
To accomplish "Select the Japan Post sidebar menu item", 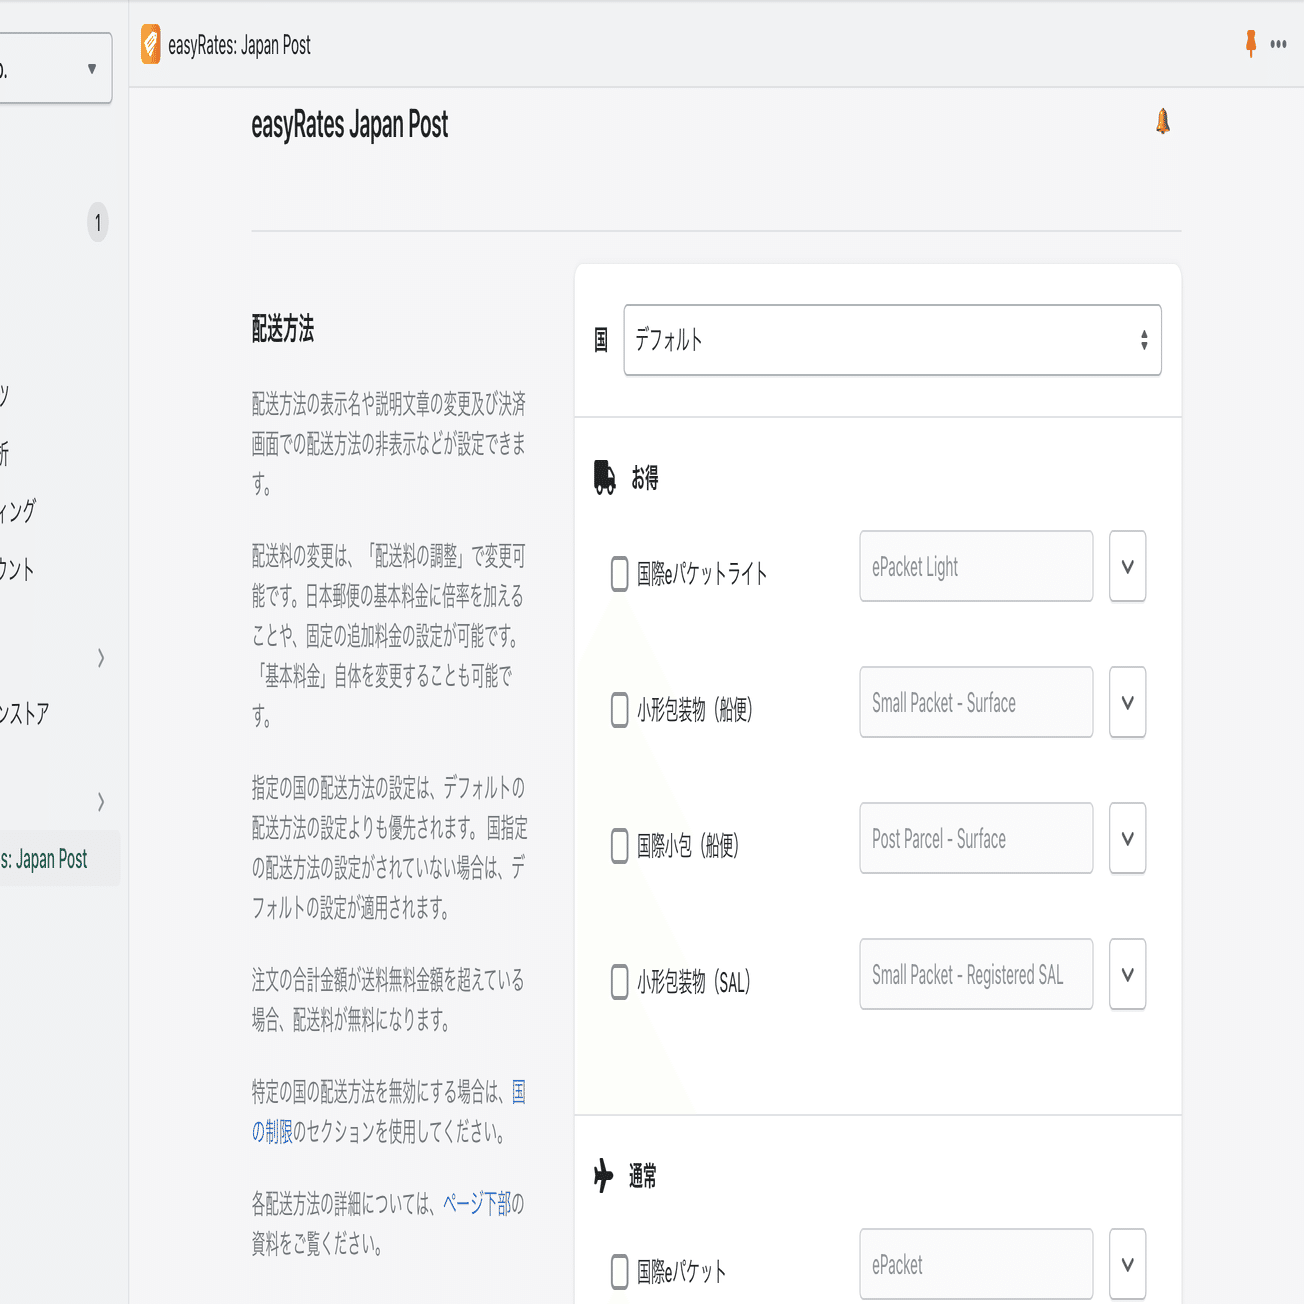I will tap(58, 859).
